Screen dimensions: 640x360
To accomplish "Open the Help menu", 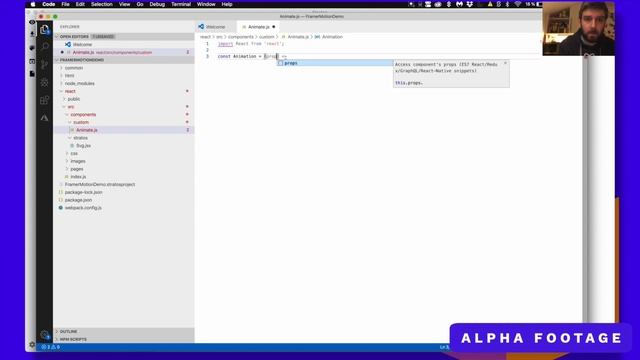I will pyautogui.click(x=227, y=4).
